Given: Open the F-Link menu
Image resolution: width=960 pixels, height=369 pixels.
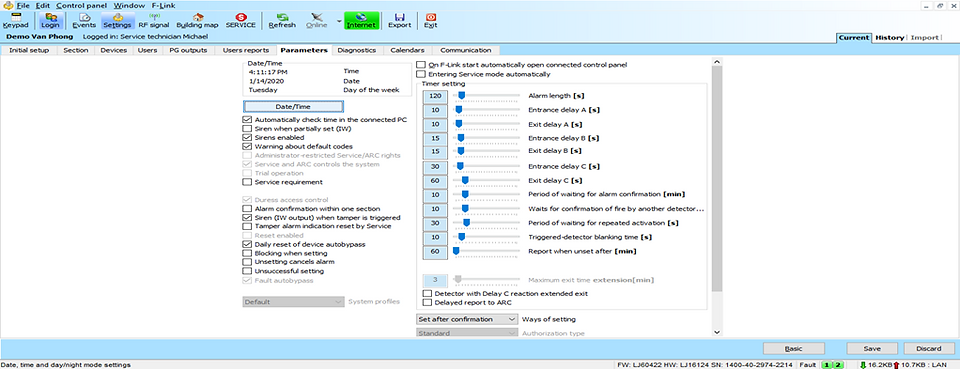Looking at the screenshot, I should (x=163, y=5).
